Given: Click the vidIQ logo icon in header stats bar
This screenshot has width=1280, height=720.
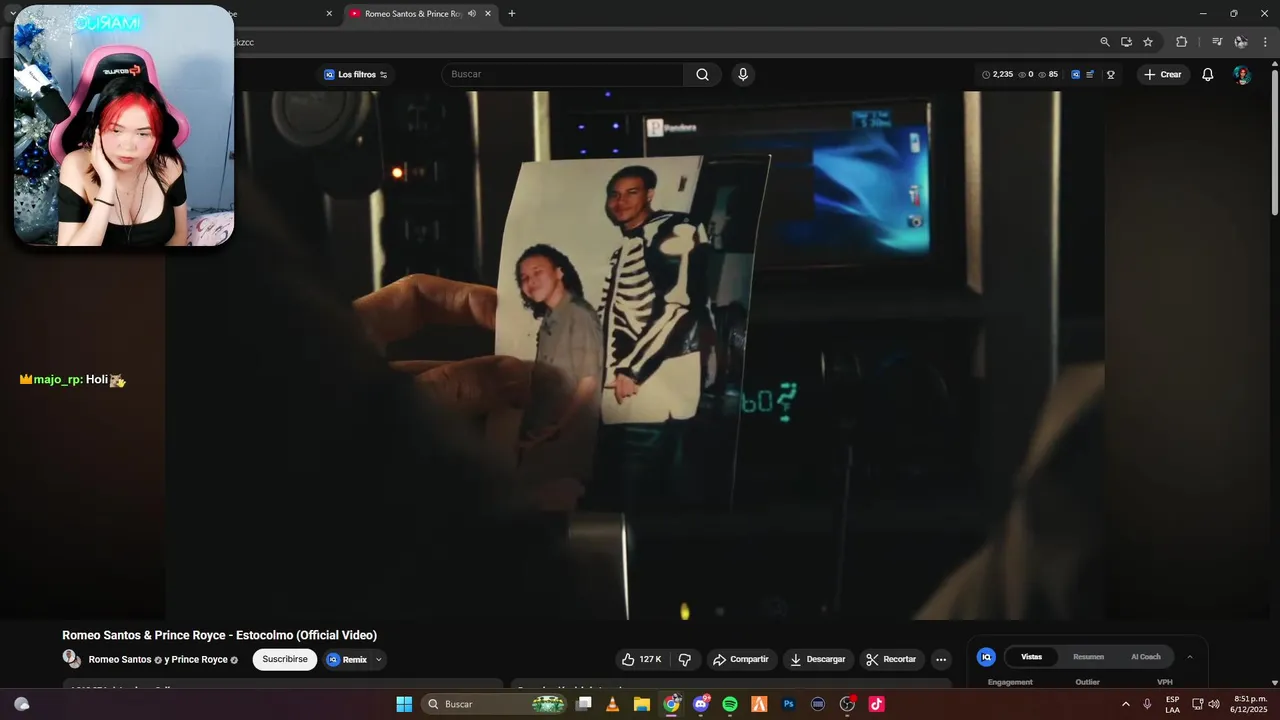Looking at the screenshot, I should pos(1076,75).
